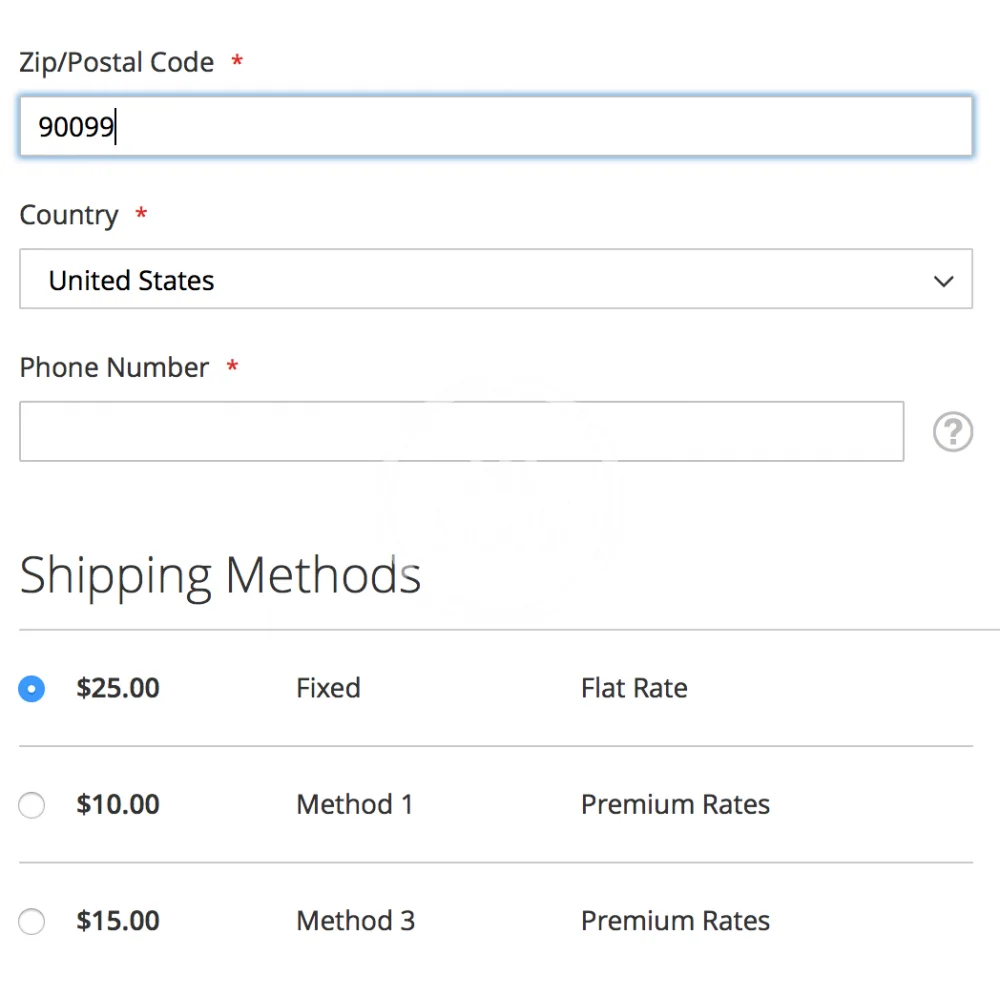The image size is (1000, 1000).
Task: Click the $10.00 shipping price
Action: tap(118, 804)
